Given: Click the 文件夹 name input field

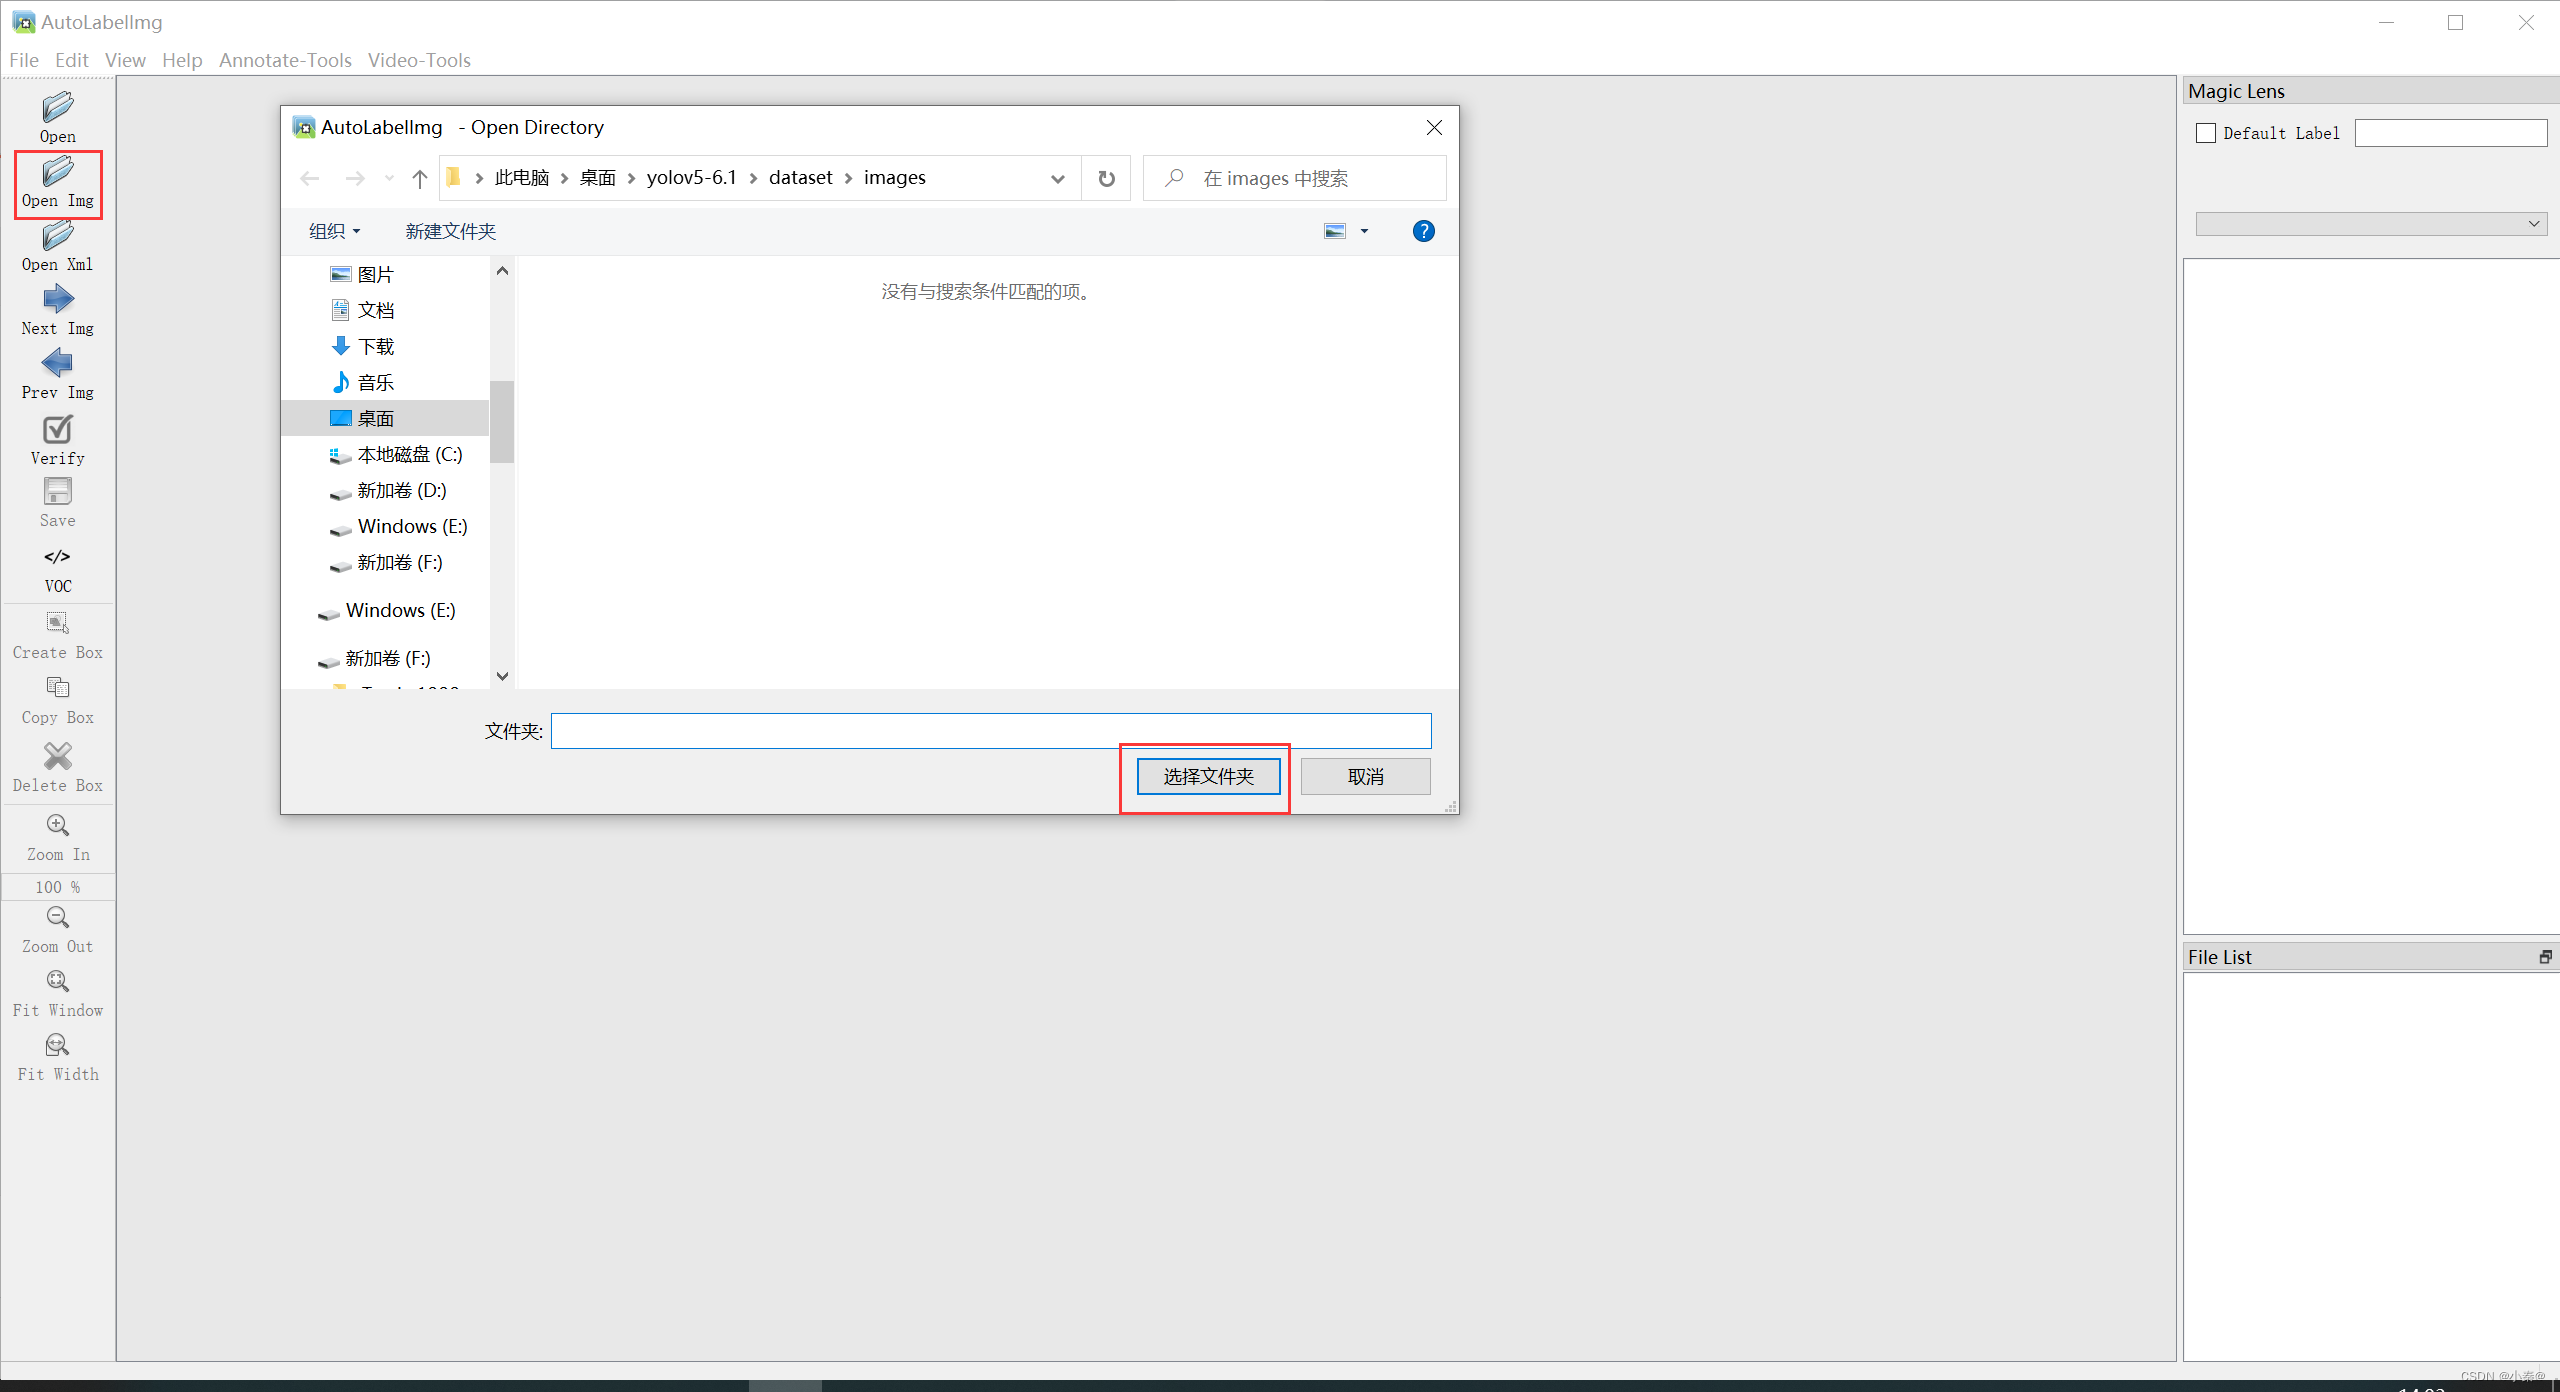Looking at the screenshot, I should [x=990, y=731].
